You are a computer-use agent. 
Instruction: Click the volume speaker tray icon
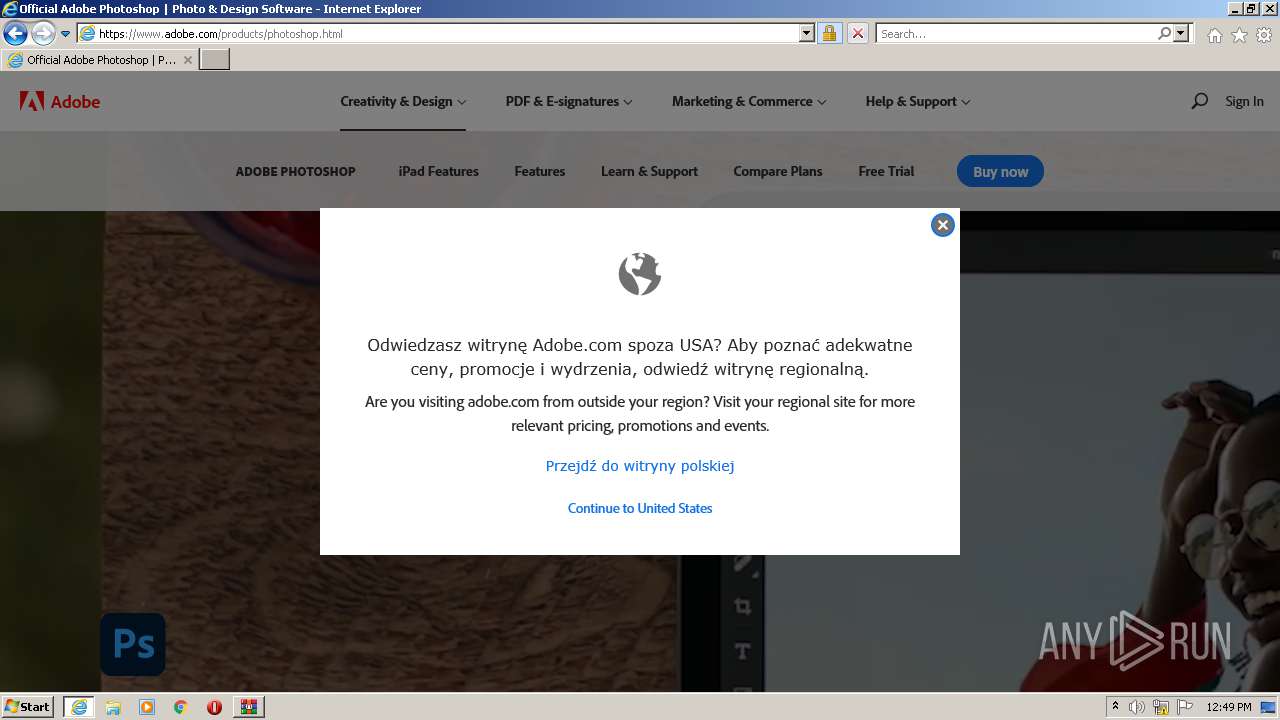[x=1137, y=707]
